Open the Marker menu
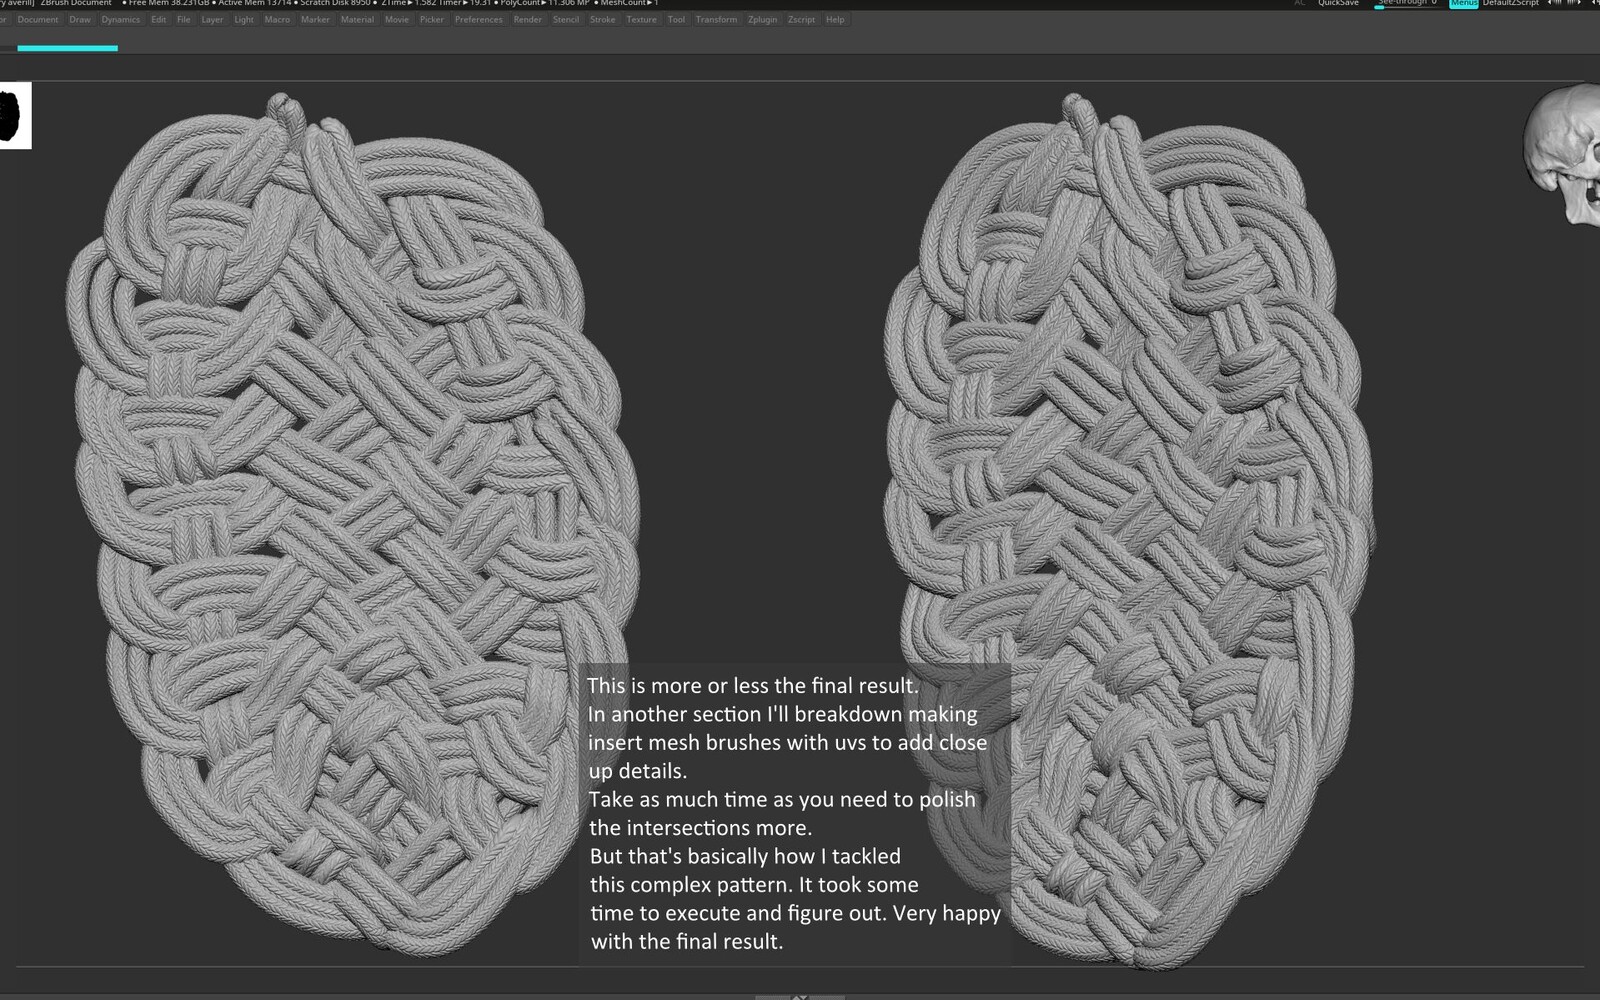 click(x=315, y=20)
